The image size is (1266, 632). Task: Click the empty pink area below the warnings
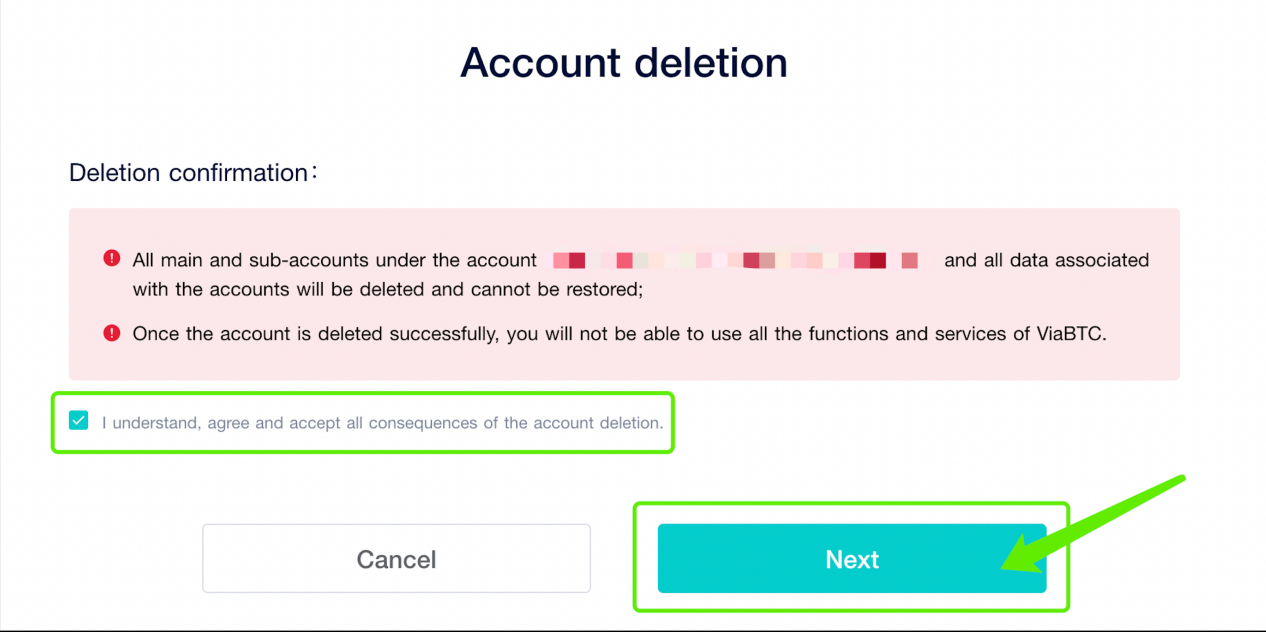click(x=624, y=364)
